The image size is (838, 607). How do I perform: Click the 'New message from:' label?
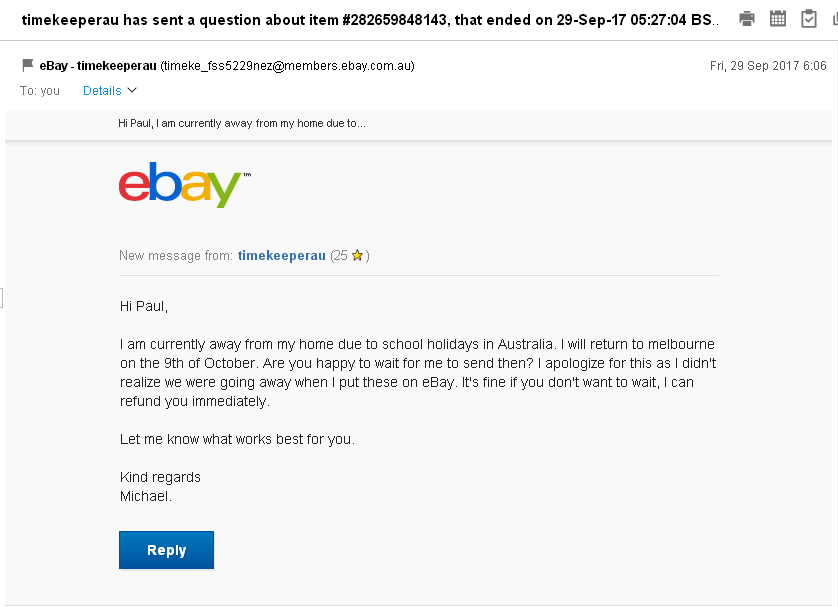click(176, 256)
